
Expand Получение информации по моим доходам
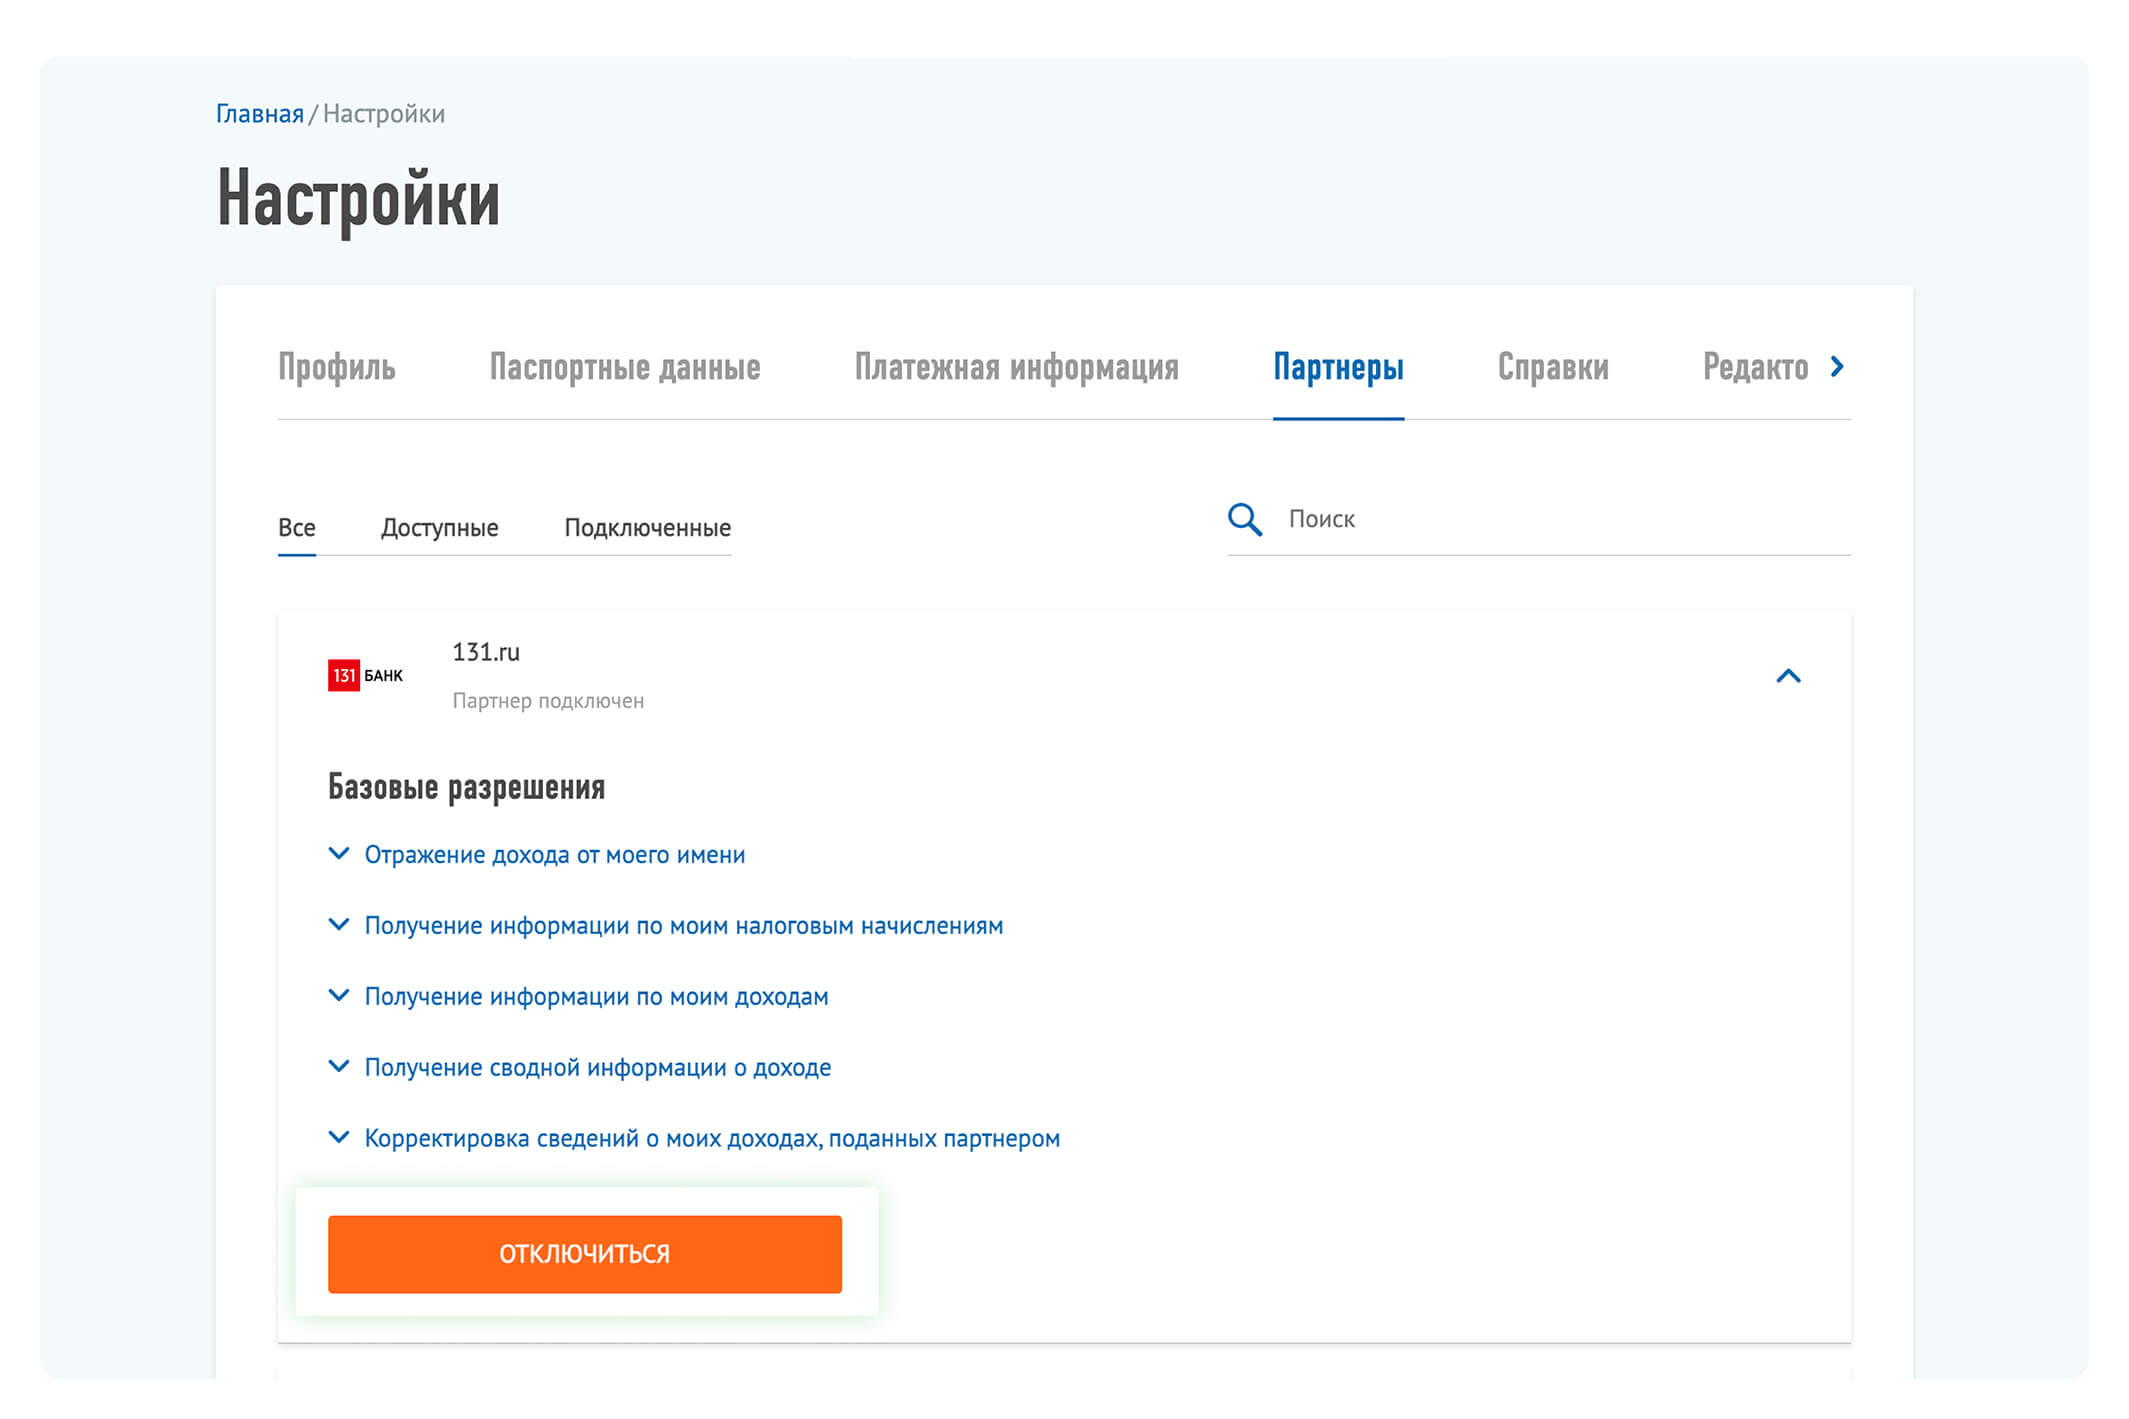[578, 996]
